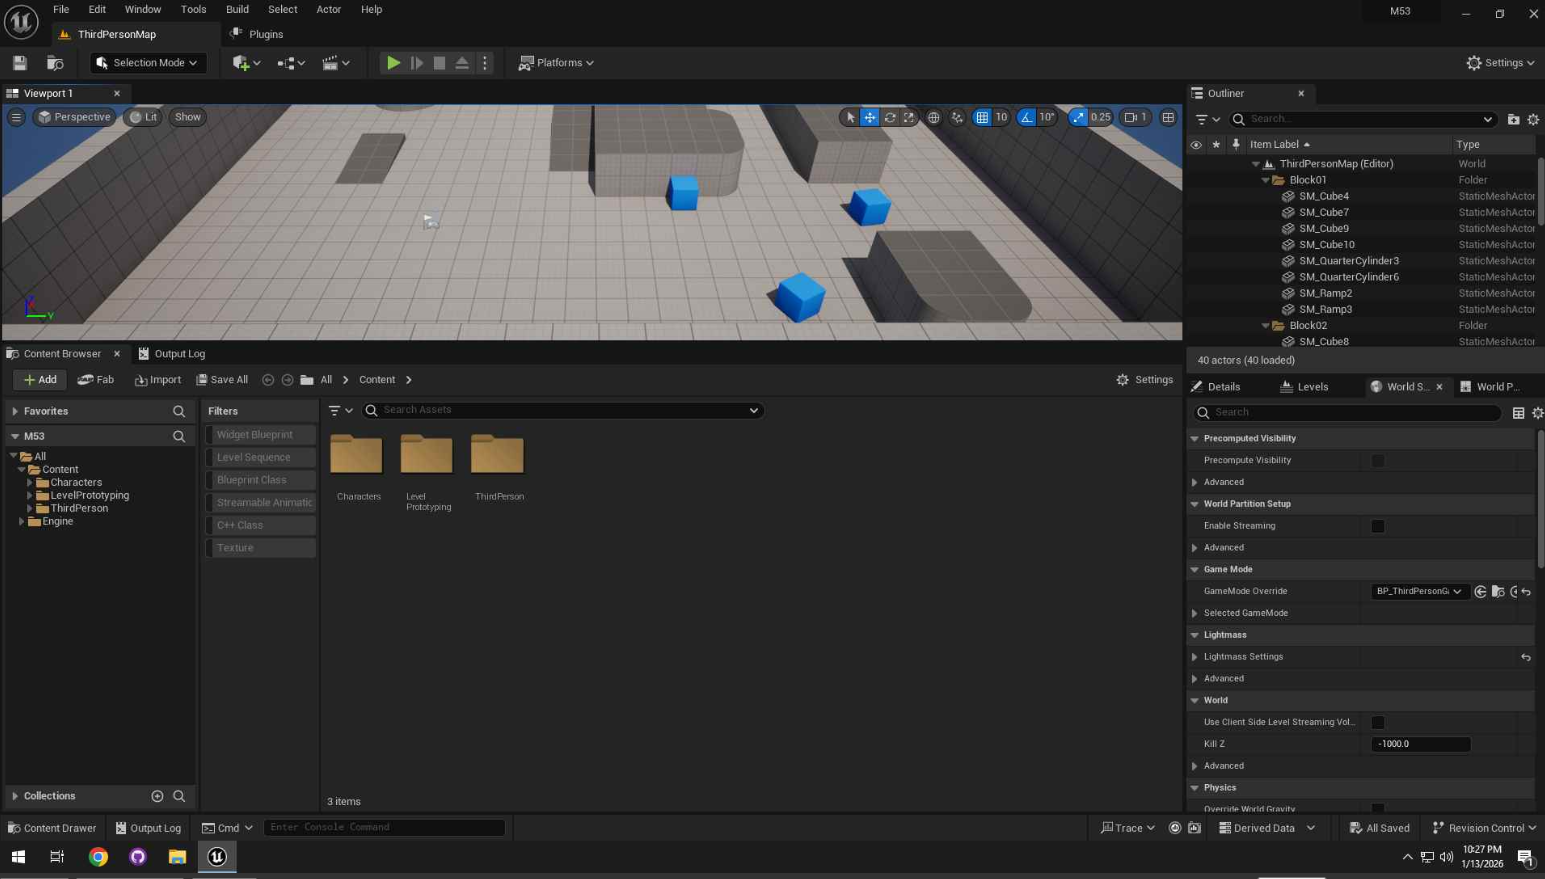This screenshot has height=879, width=1545.
Task: Select the translate tool in viewport toolbar
Action: (x=870, y=117)
